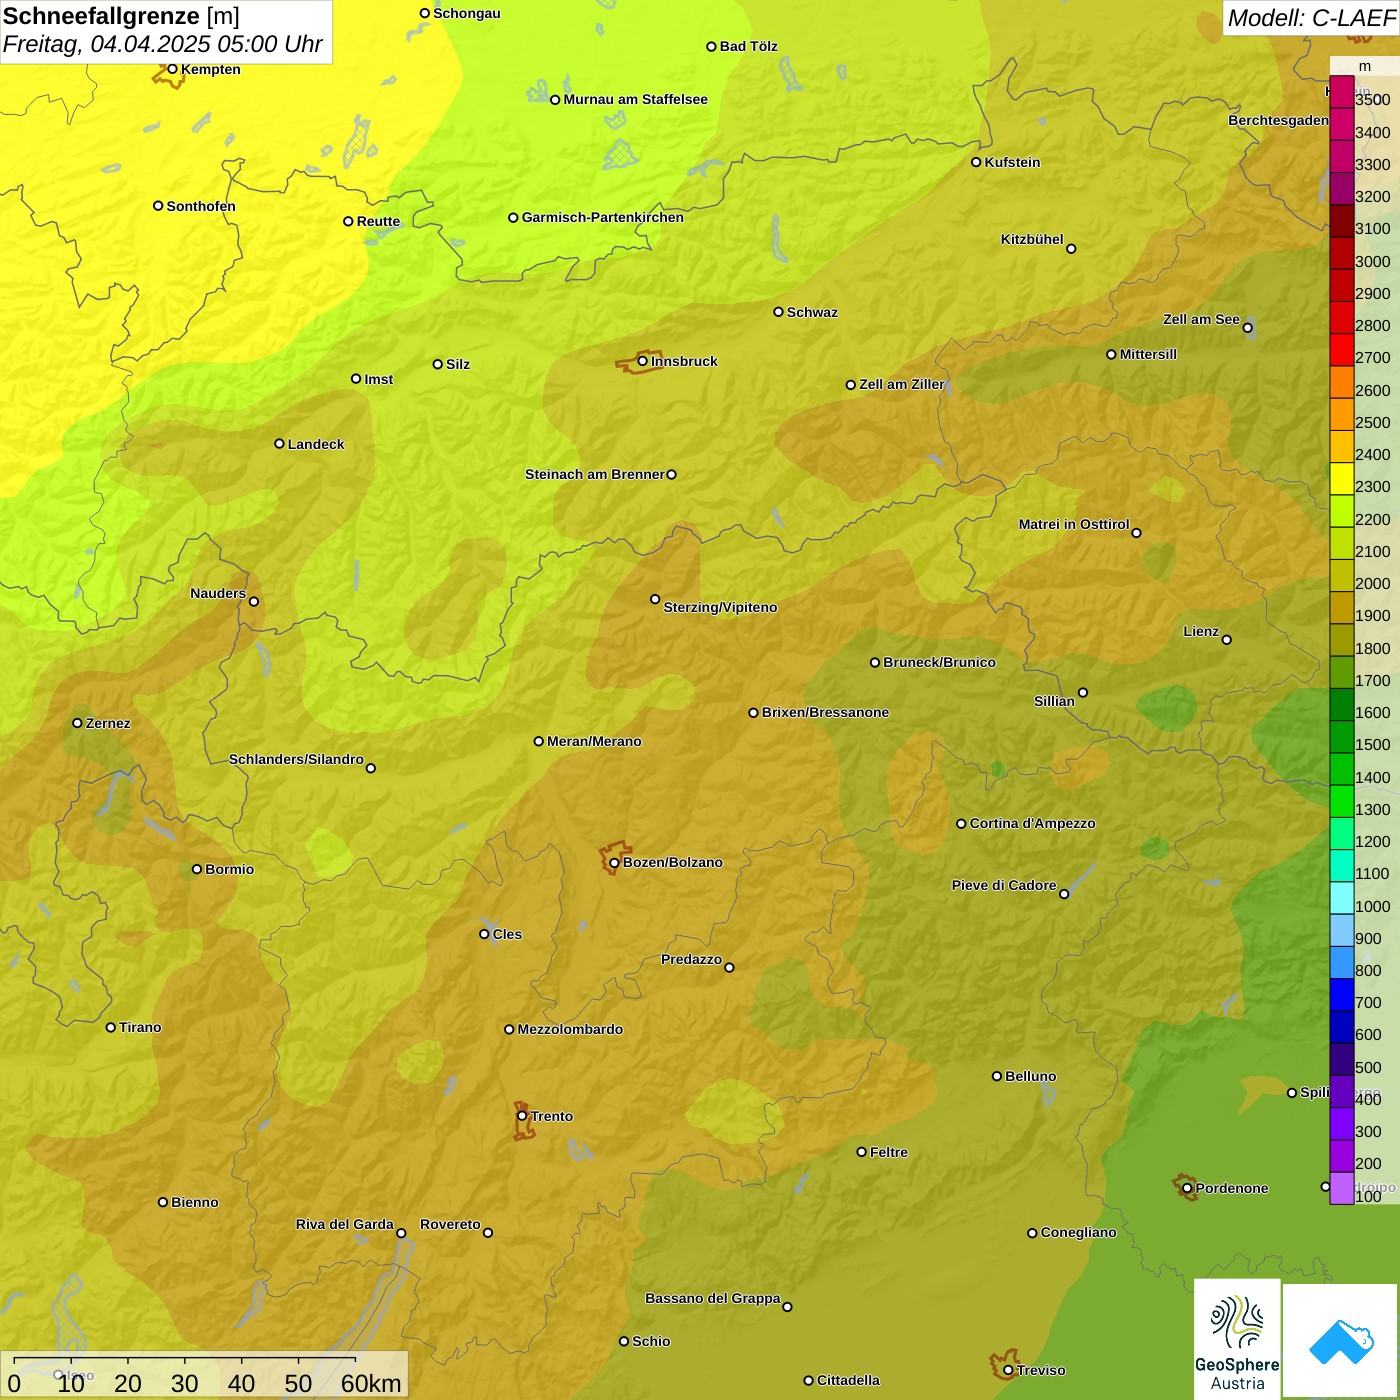
Task: Select the Bozen/Bolzano city marker
Action: (x=614, y=863)
